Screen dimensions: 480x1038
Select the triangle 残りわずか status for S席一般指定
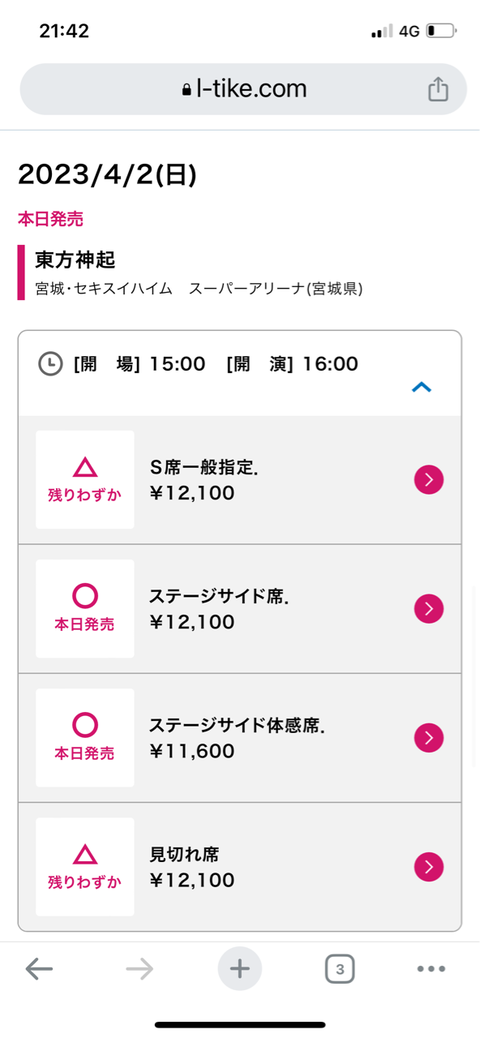click(85, 480)
